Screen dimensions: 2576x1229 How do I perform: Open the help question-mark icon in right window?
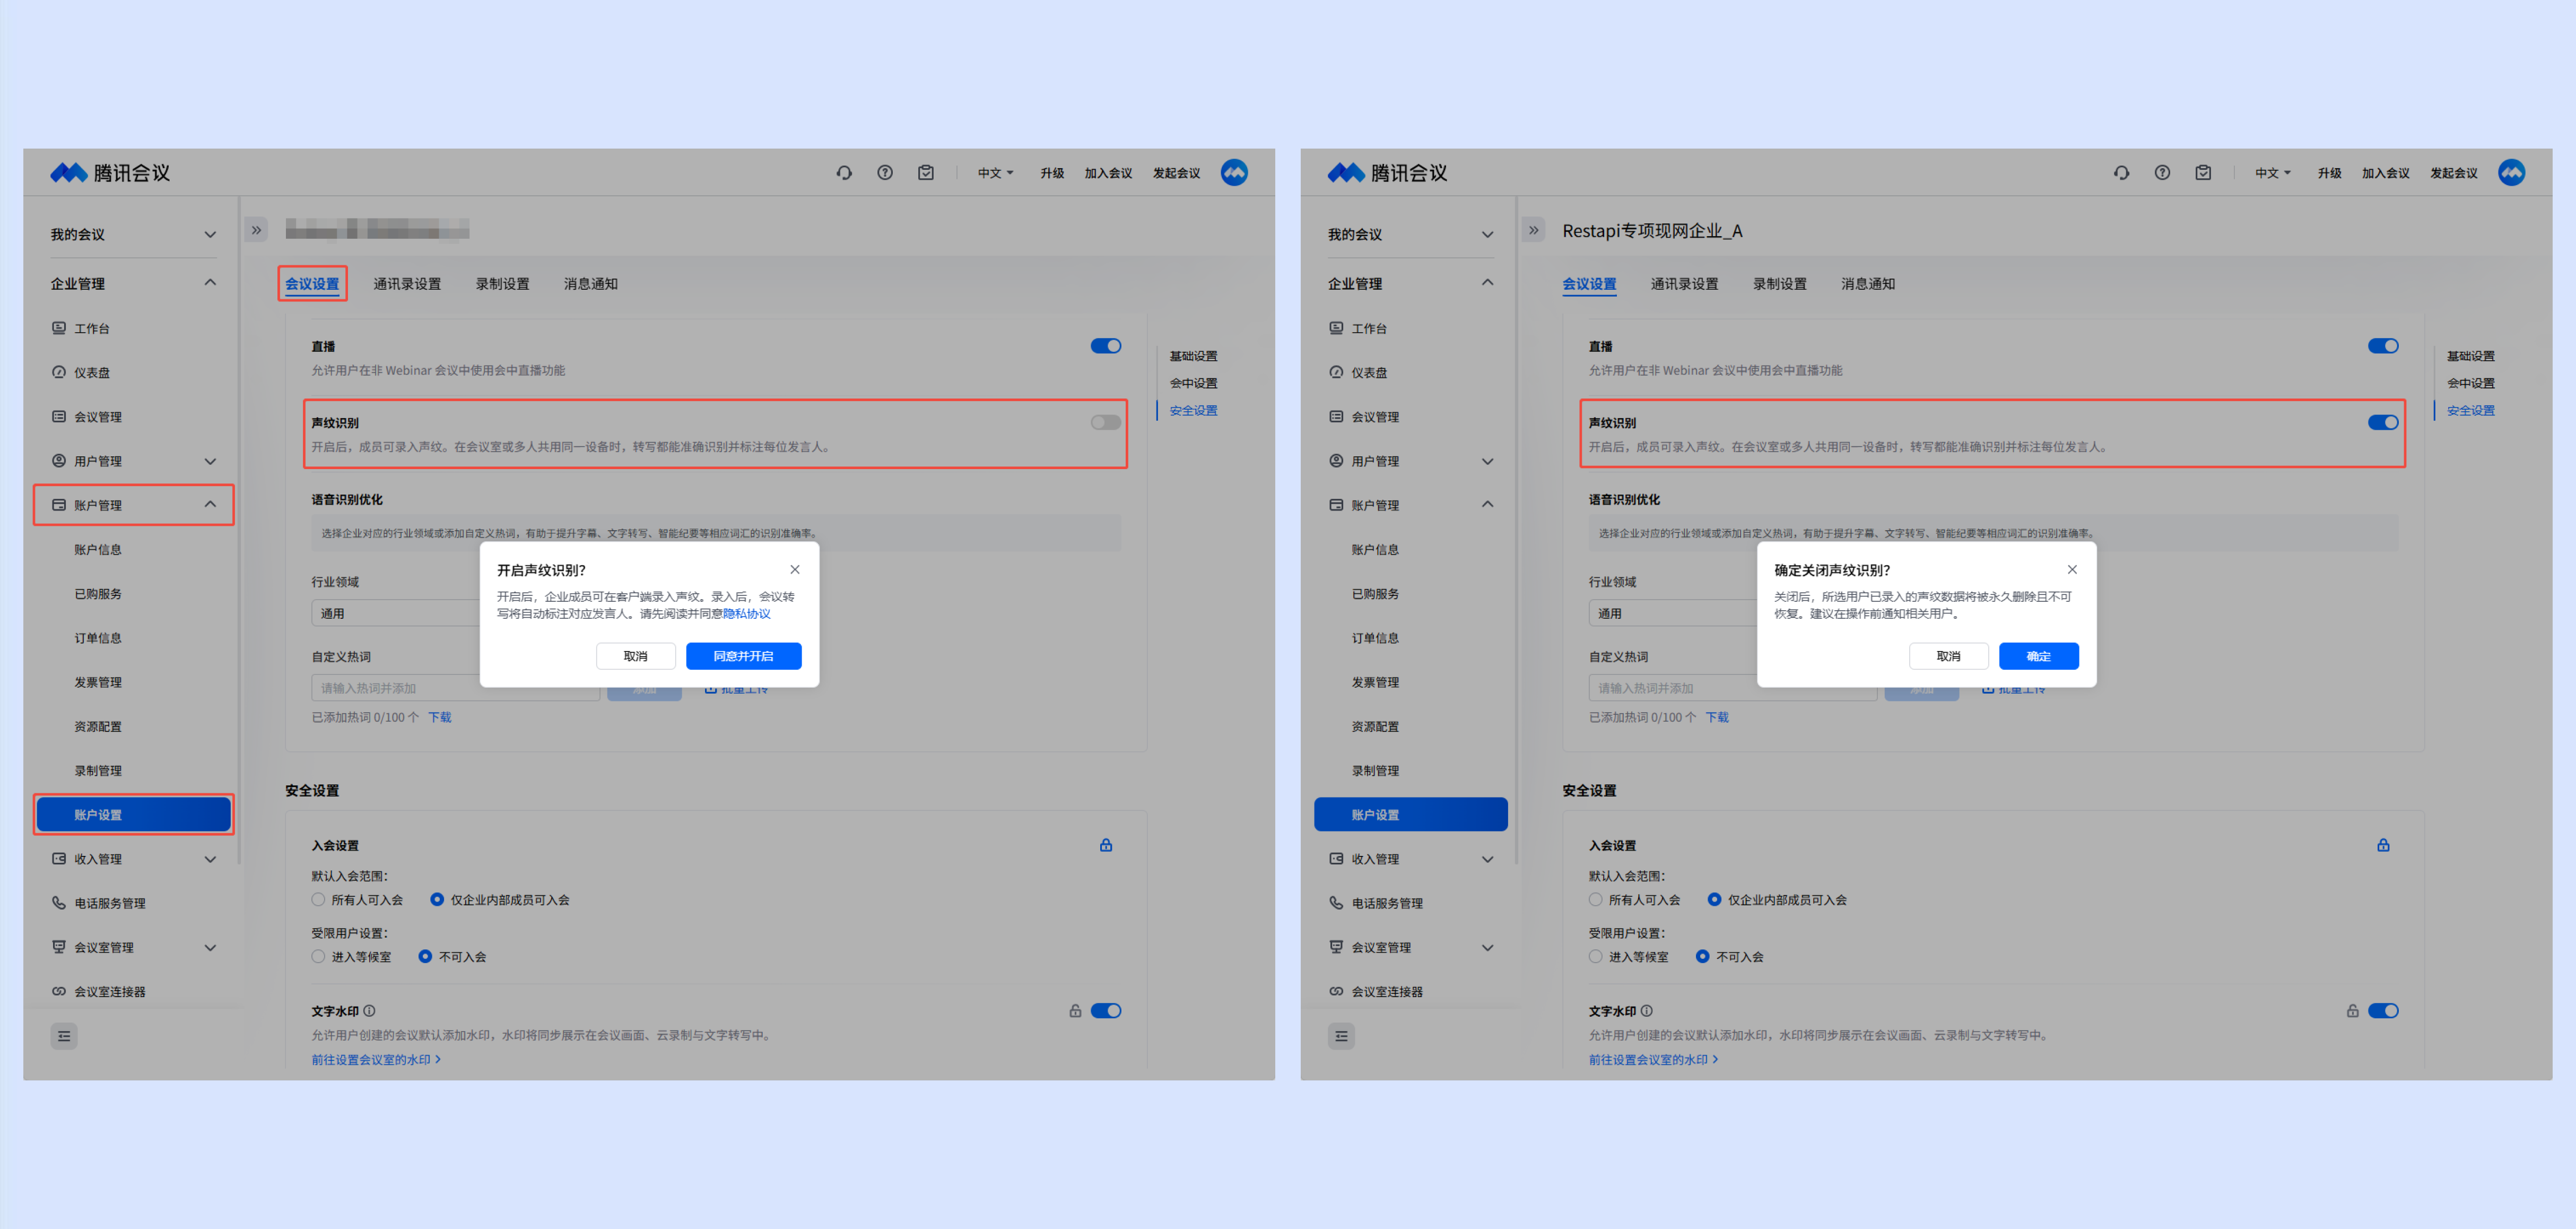(2162, 173)
